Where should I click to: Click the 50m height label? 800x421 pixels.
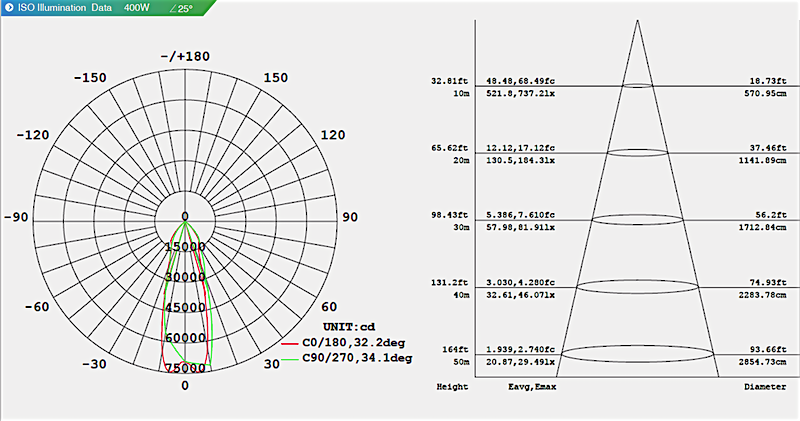[x=461, y=362]
